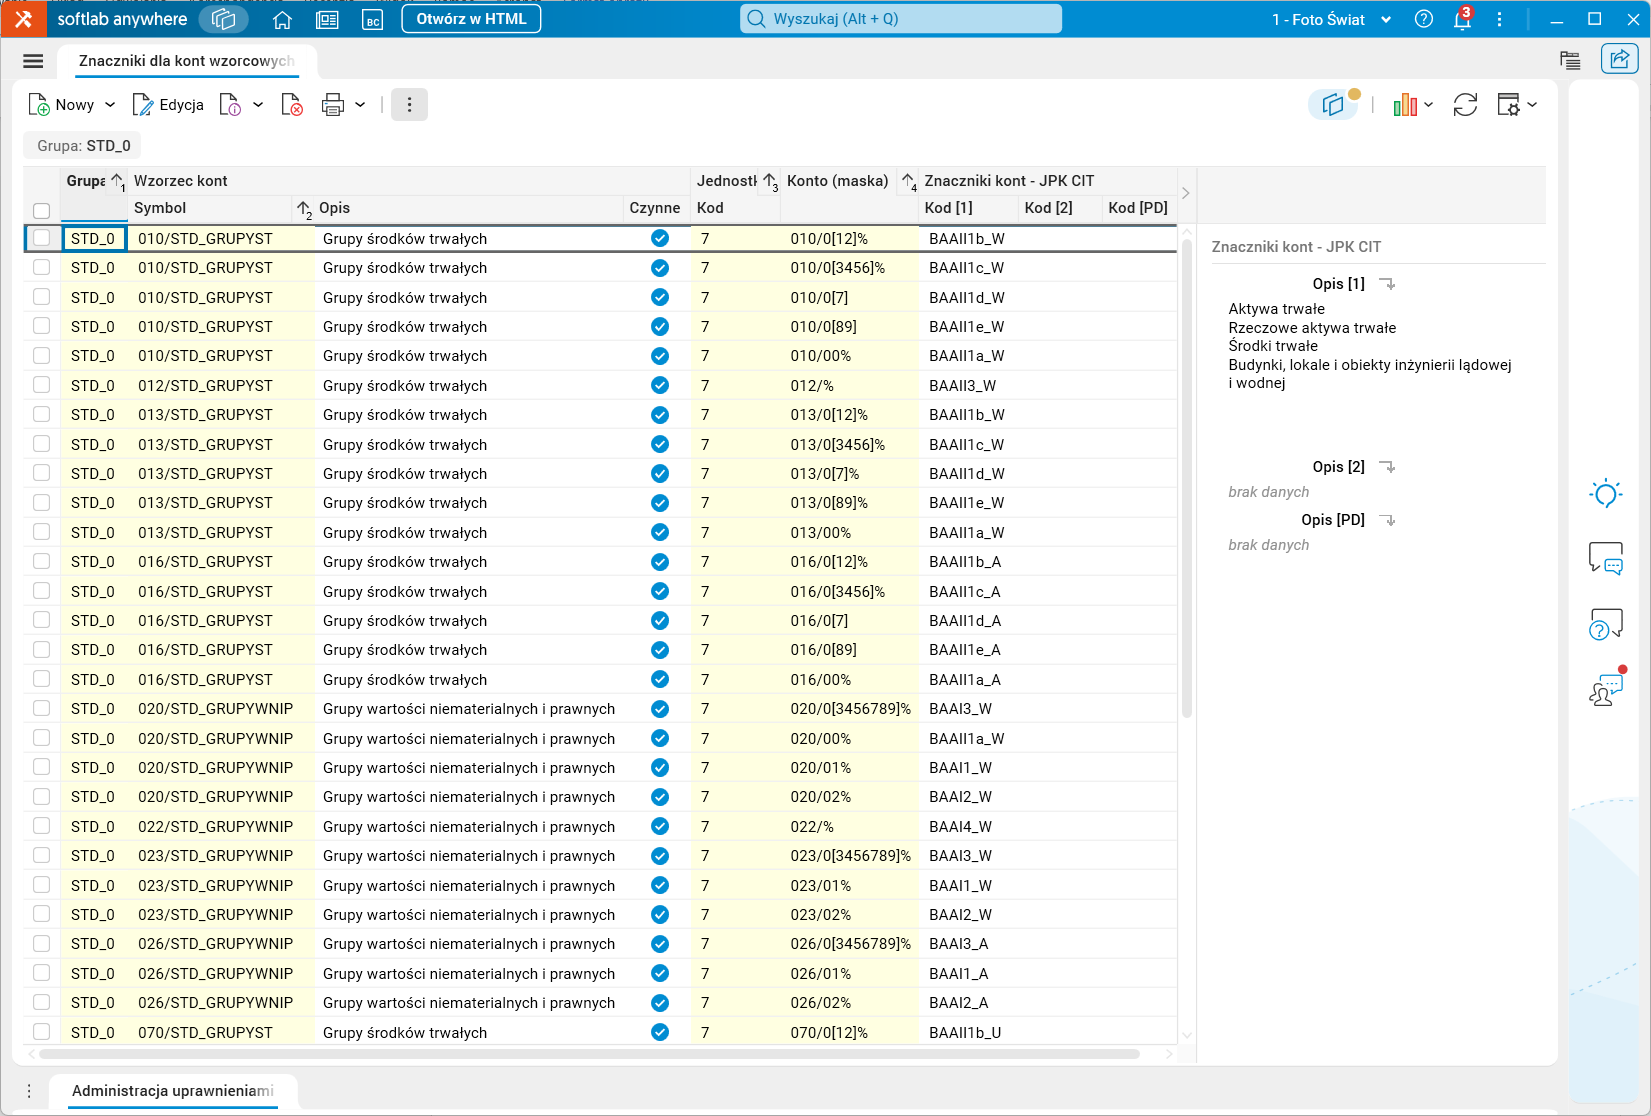Open the list panel icon beside the share button
Viewport: 1651px width, 1116px height.
click(1570, 60)
